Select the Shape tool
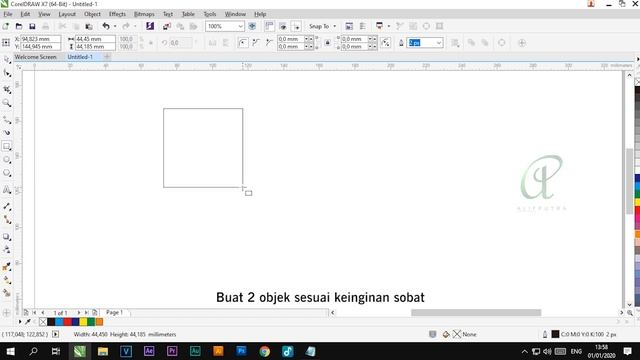Screen dimensions: 640x360 click(x=7, y=73)
